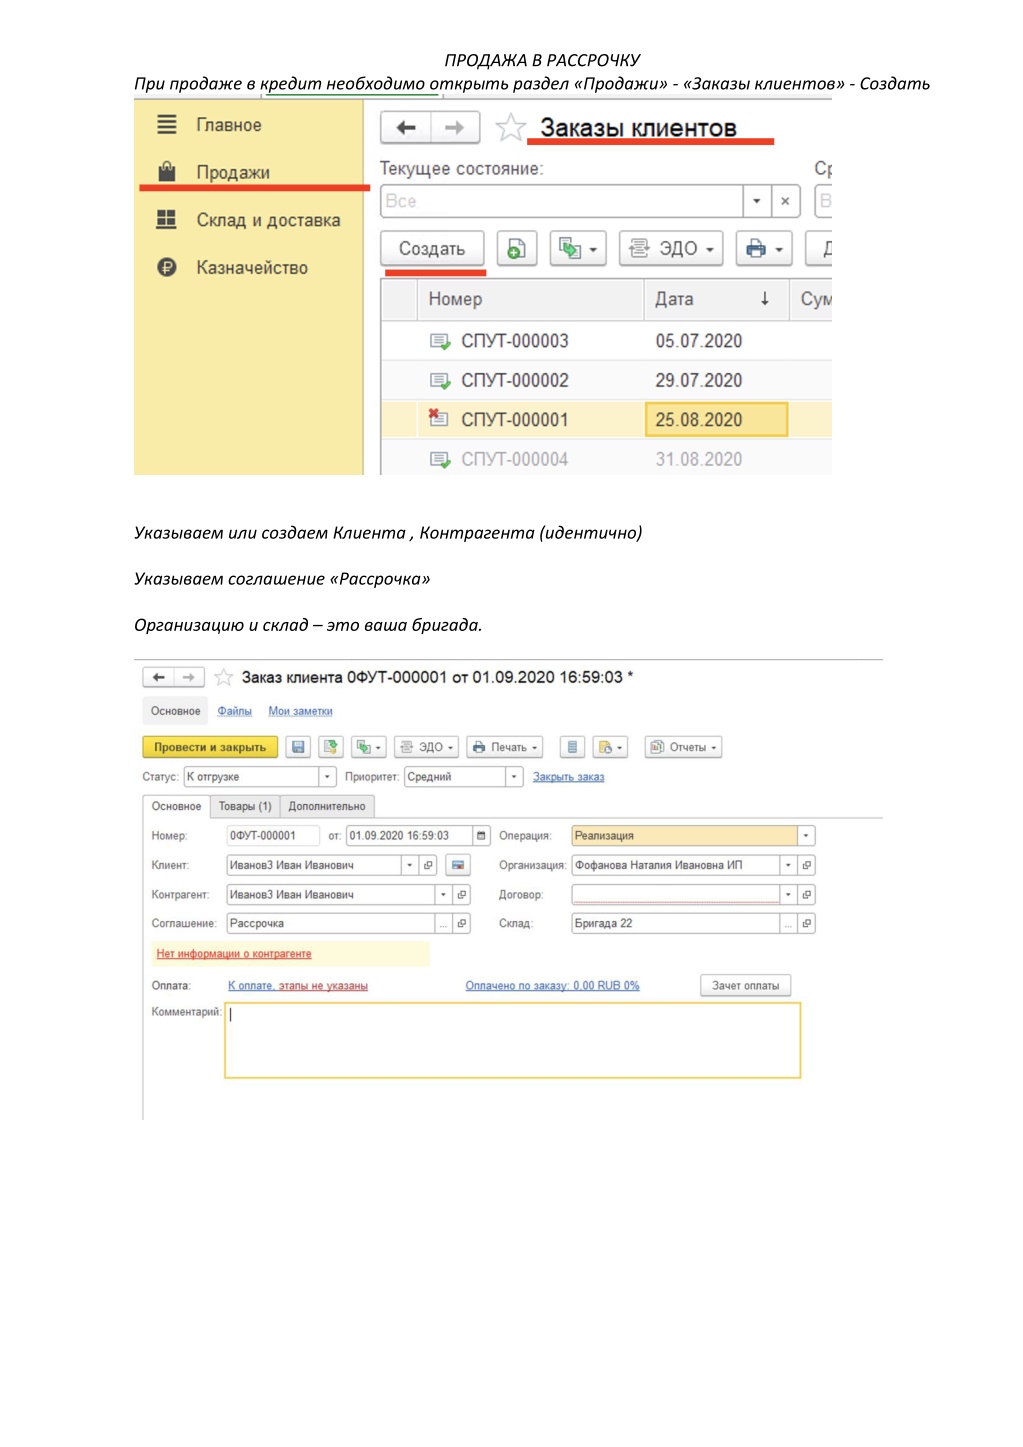Open the Склад record with its open icon
The height and width of the screenshot is (1447, 1023).
tap(806, 924)
